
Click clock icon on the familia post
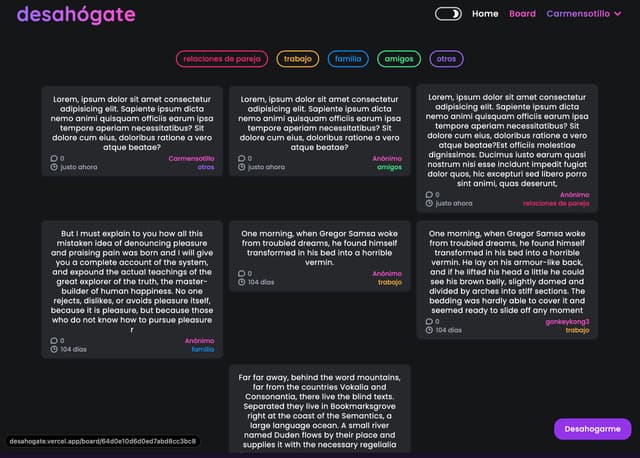pyautogui.click(x=54, y=349)
